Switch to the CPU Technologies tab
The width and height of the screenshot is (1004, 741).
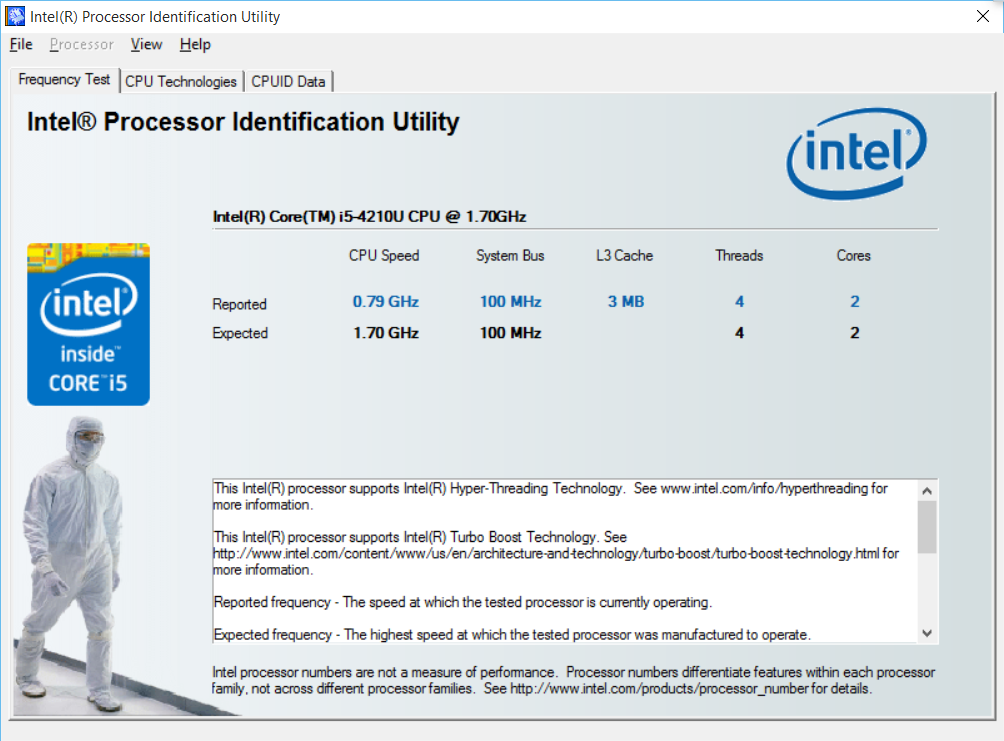181,82
